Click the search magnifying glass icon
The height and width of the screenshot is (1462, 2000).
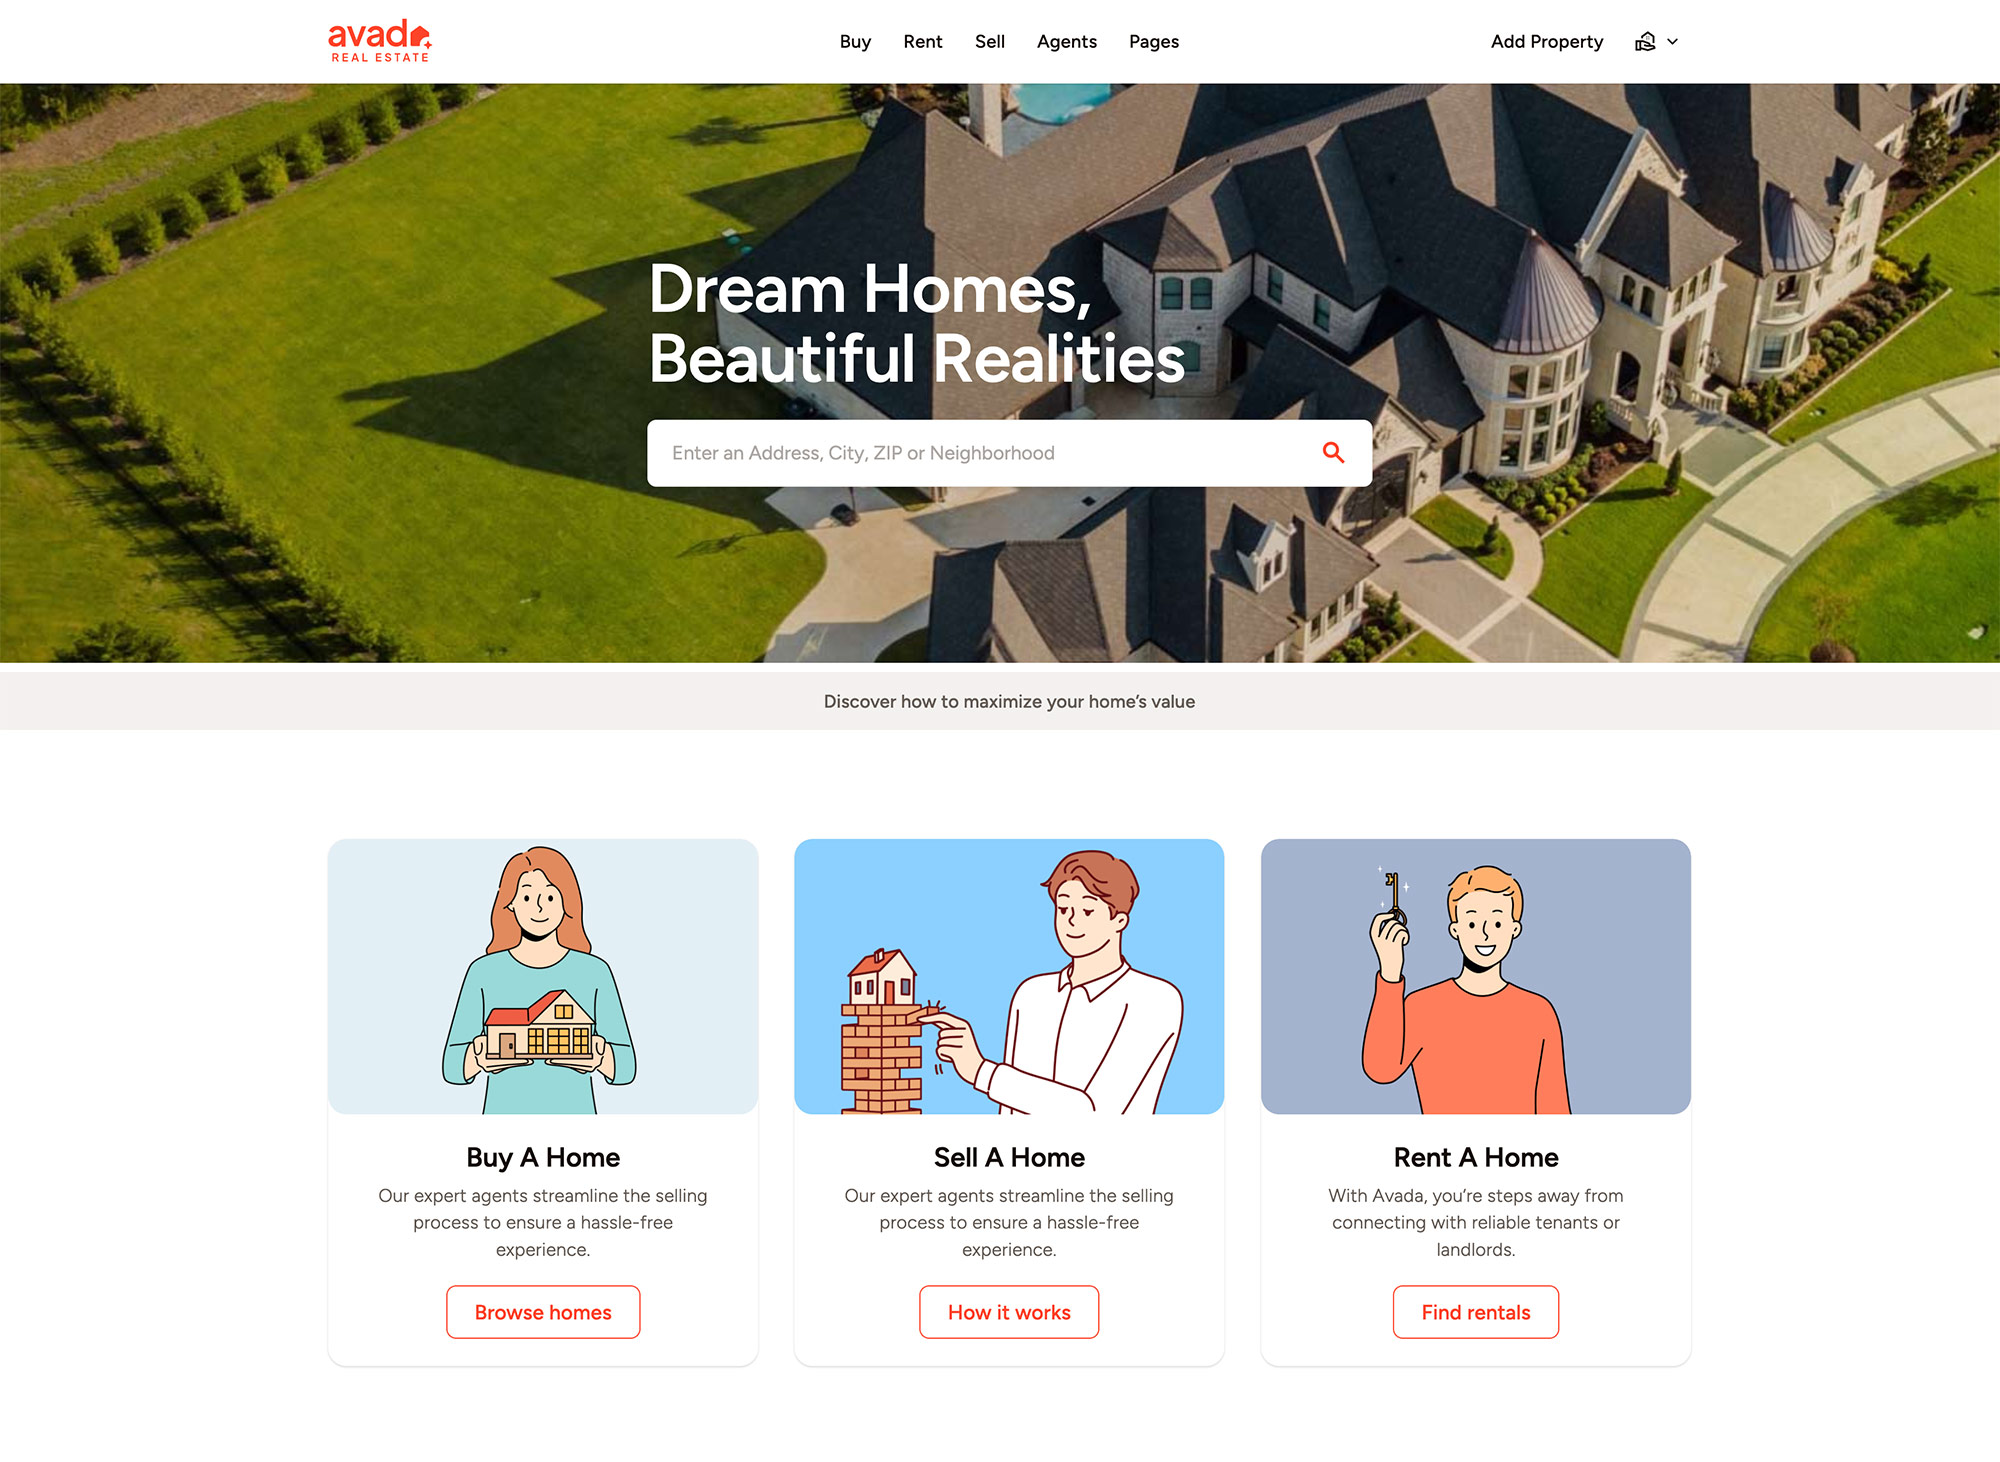[1332, 452]
